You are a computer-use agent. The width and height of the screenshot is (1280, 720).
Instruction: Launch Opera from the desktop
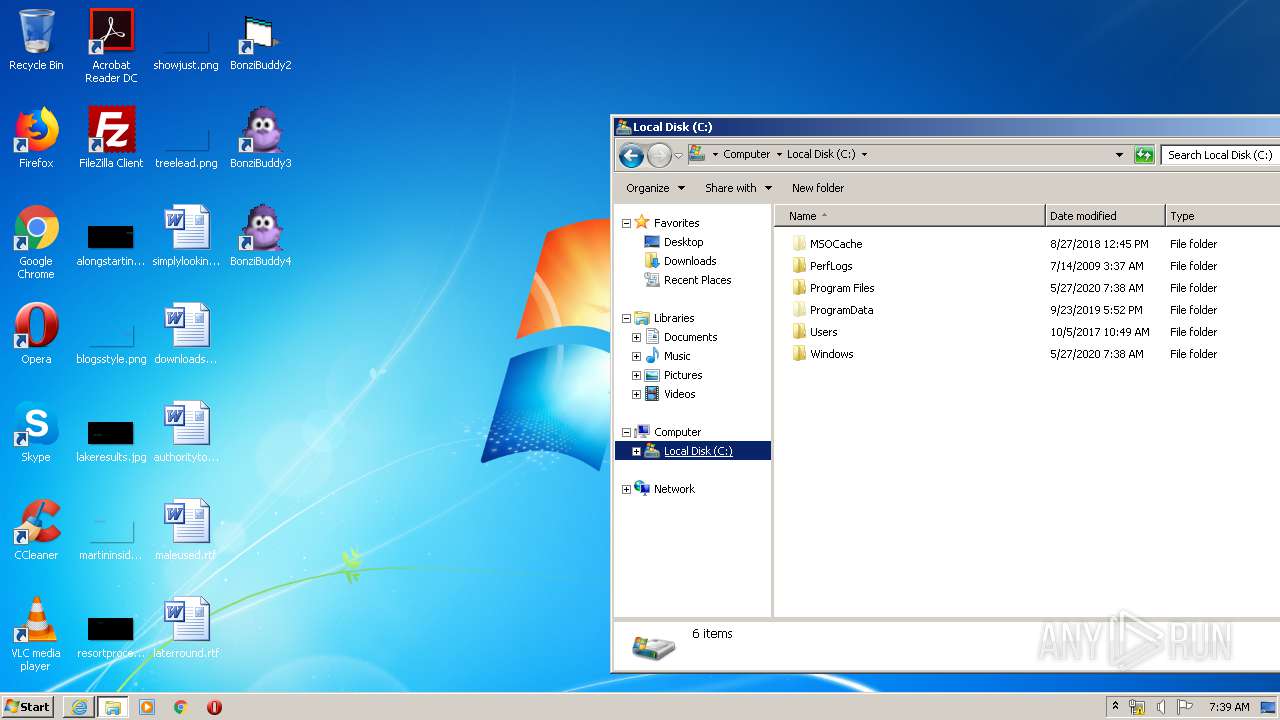36,334
